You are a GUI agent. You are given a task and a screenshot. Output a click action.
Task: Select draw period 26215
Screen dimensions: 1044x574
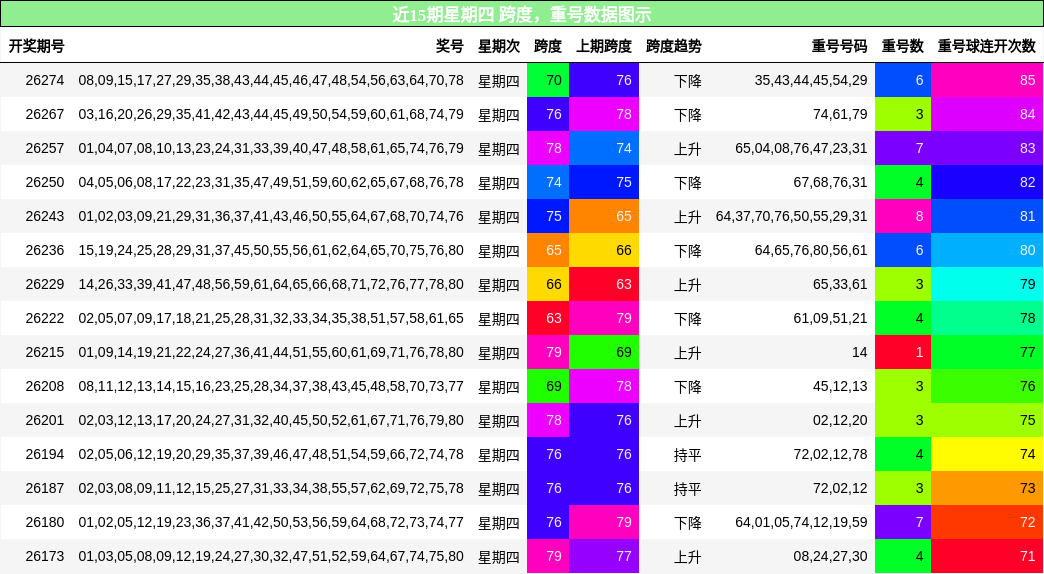click(x=45, y=352)
